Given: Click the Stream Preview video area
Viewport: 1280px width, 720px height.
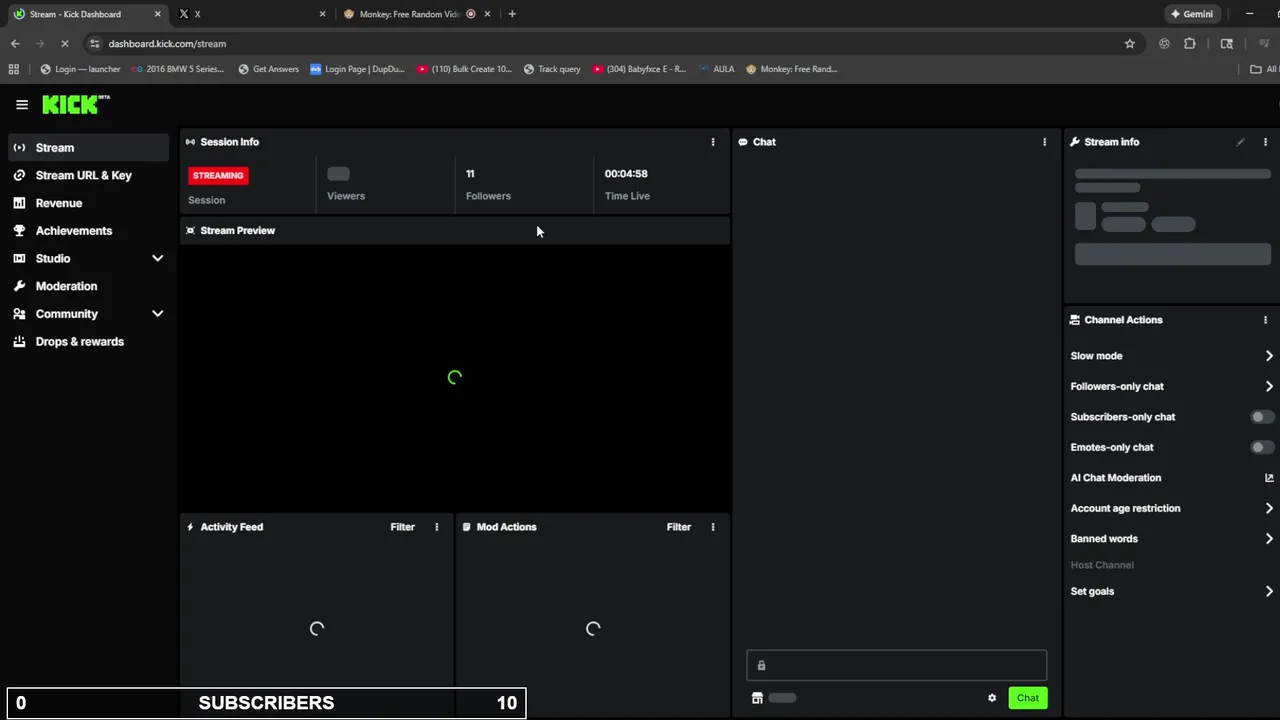Looking at the screenshot, I should point(455,378).
